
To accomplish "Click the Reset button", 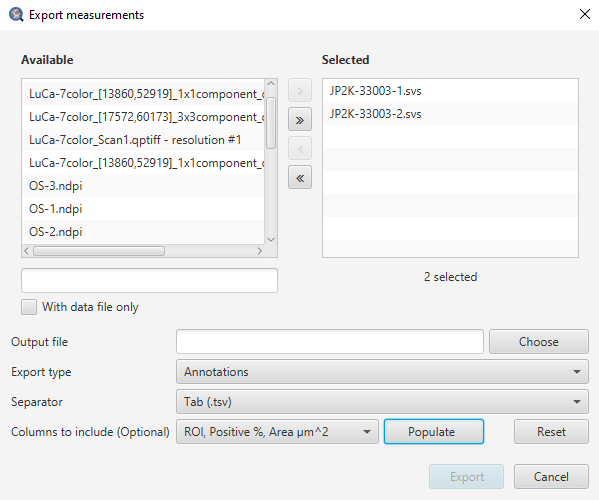I will click(x=551, y=432).
